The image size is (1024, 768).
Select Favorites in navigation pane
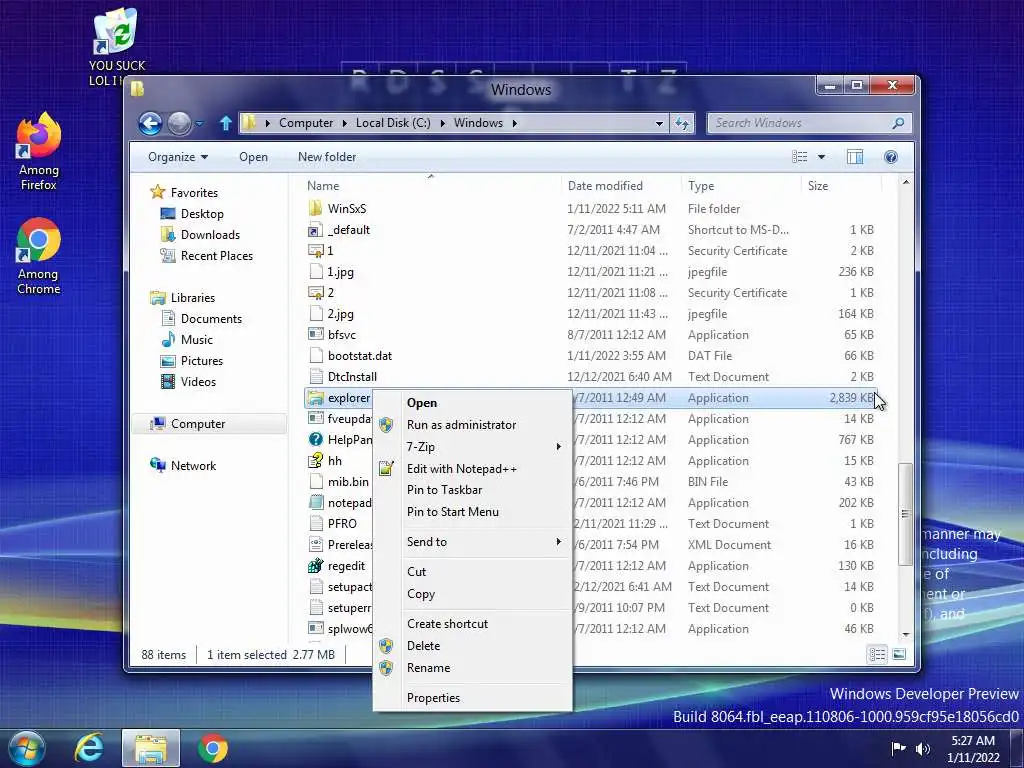click(x=184, y=192)
